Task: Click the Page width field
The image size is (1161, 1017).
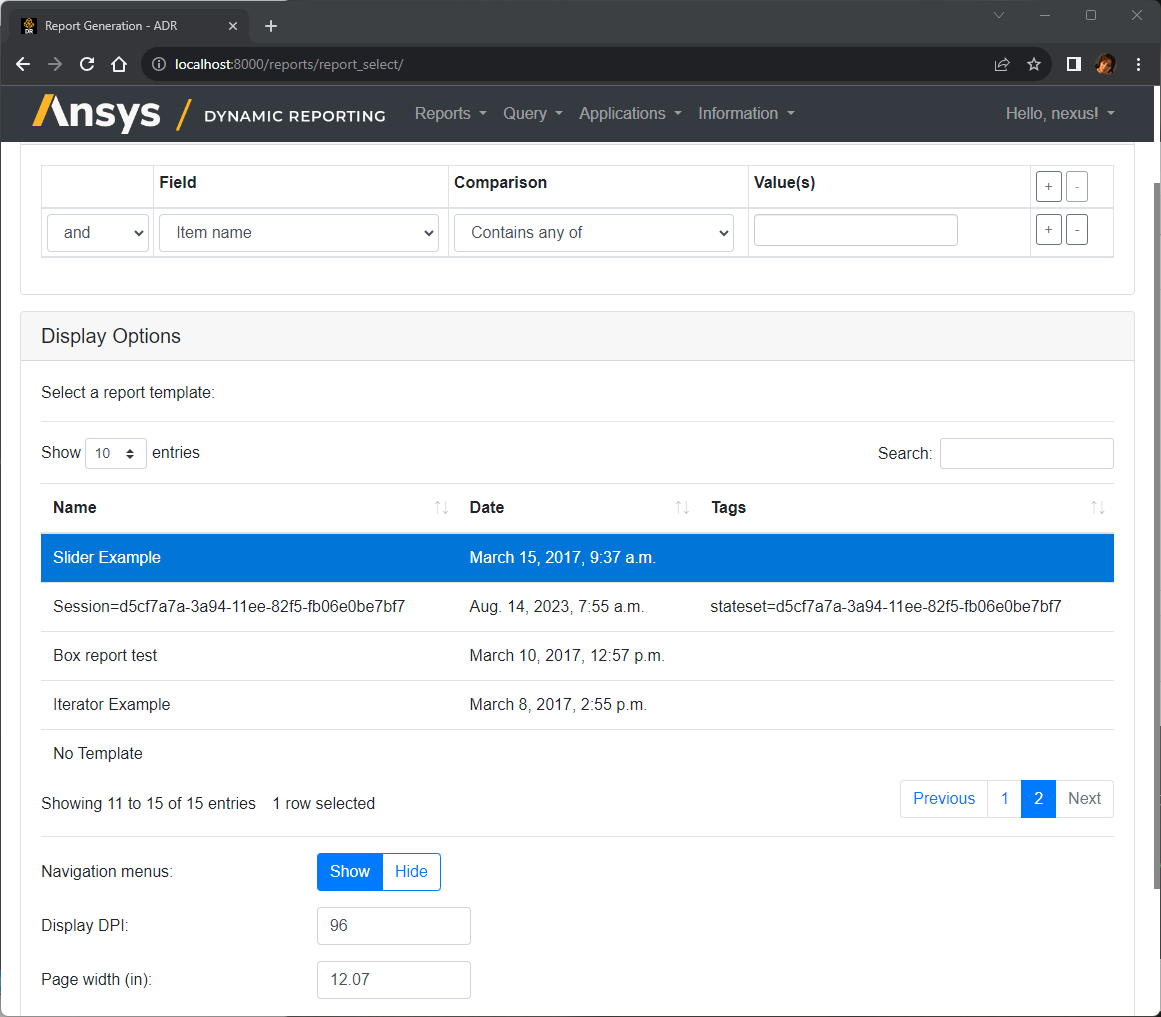Action: 394,980
